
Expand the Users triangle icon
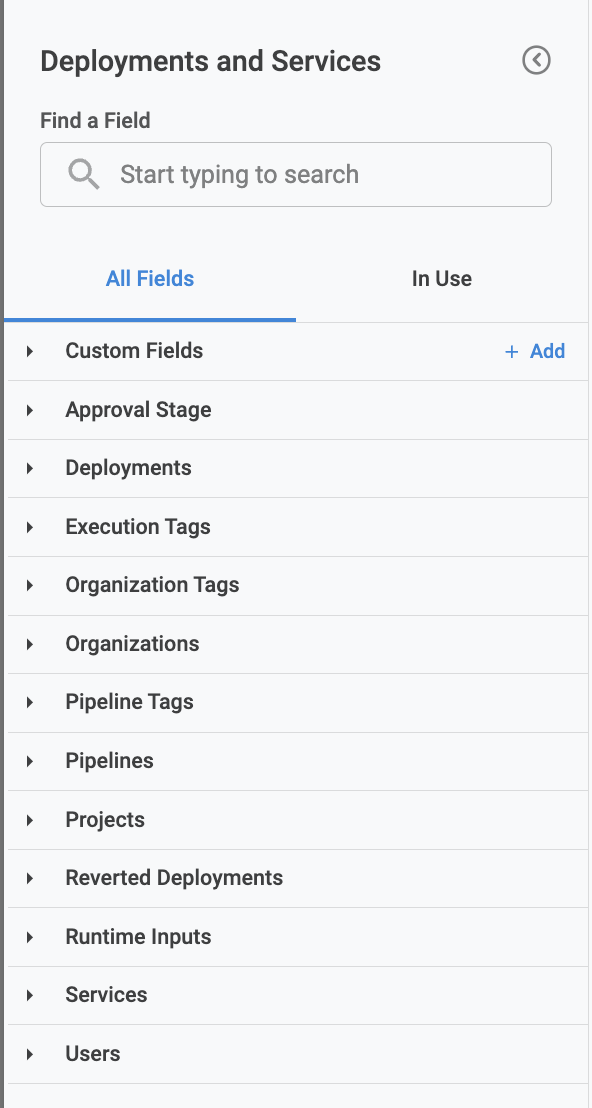30,1054
